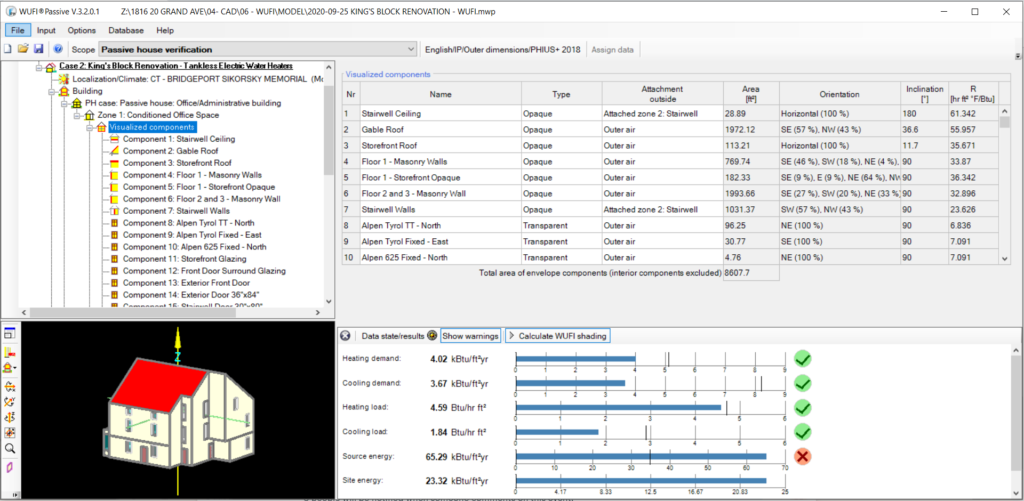
Task: Collapse the Building tree node
Action: [x=52, y=91]
